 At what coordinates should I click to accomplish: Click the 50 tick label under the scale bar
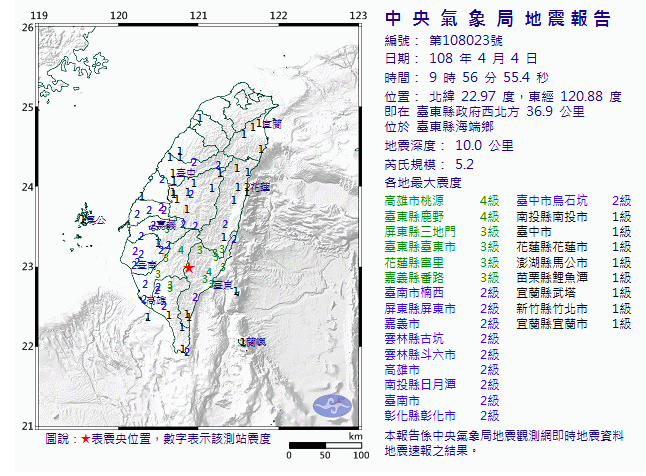tap(325, 455)
